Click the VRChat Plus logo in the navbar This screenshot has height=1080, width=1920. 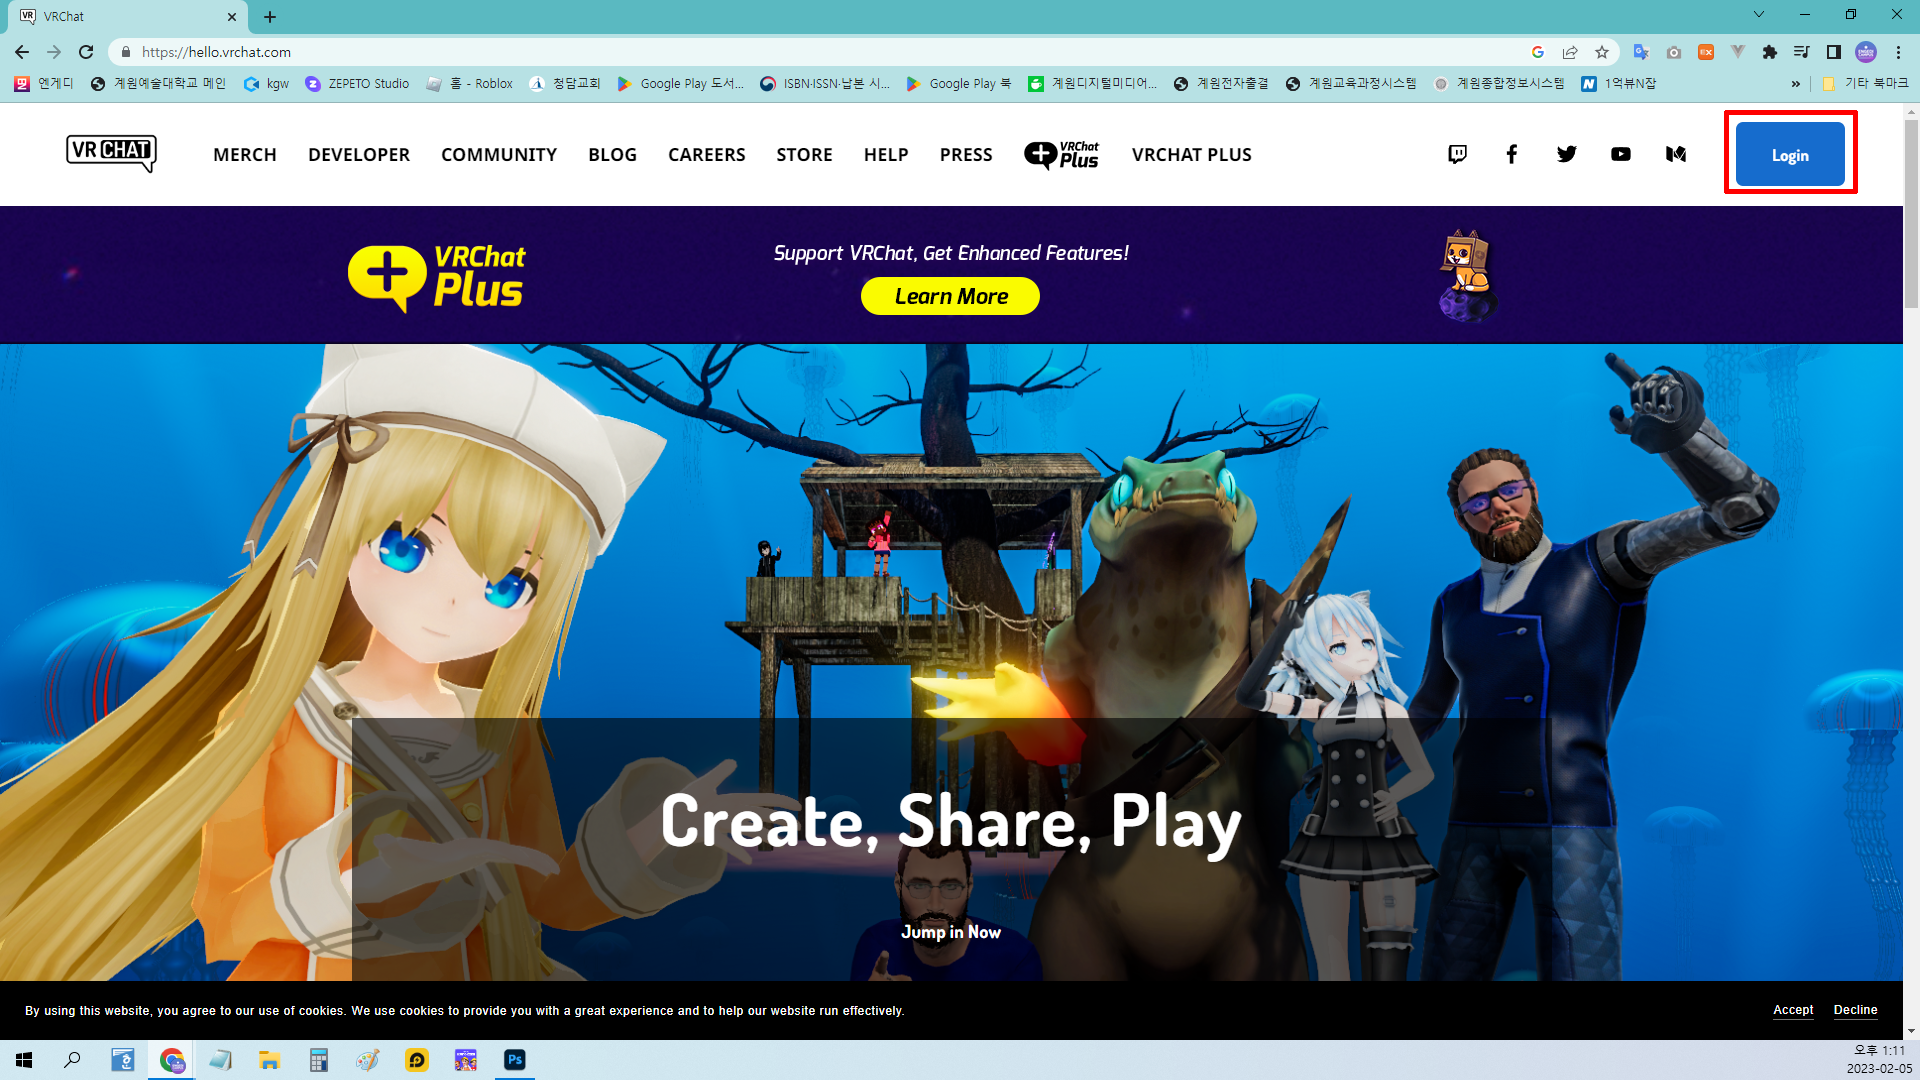pos(1061,155)
